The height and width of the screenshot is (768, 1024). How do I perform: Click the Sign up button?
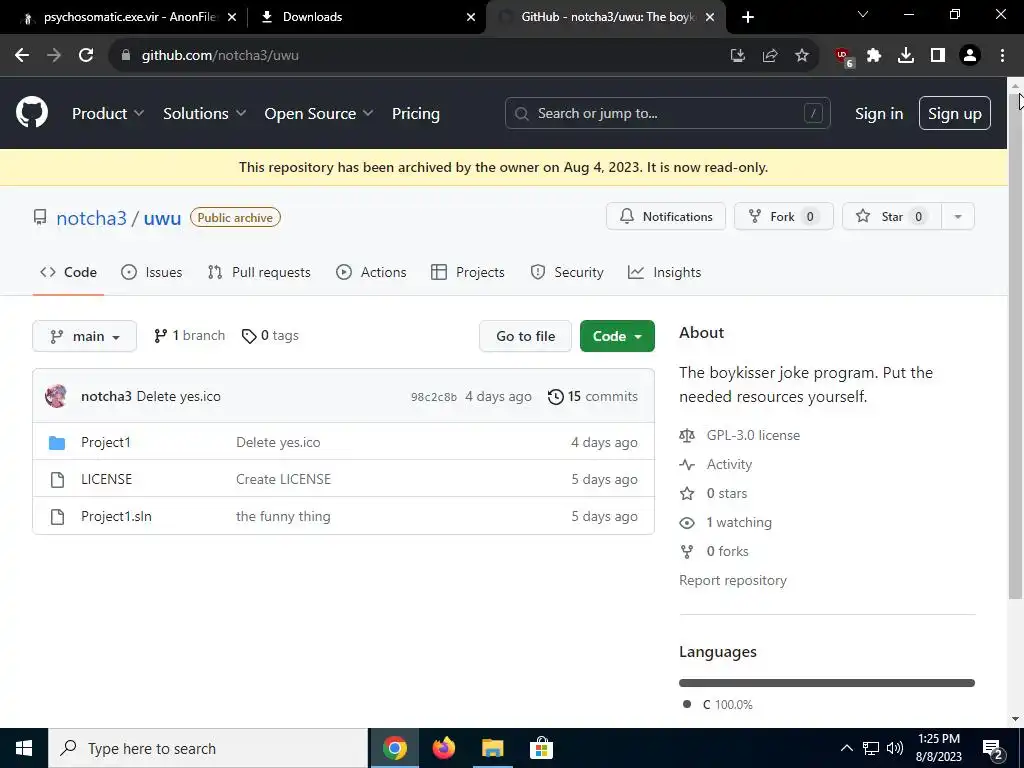tap(955, 113)
